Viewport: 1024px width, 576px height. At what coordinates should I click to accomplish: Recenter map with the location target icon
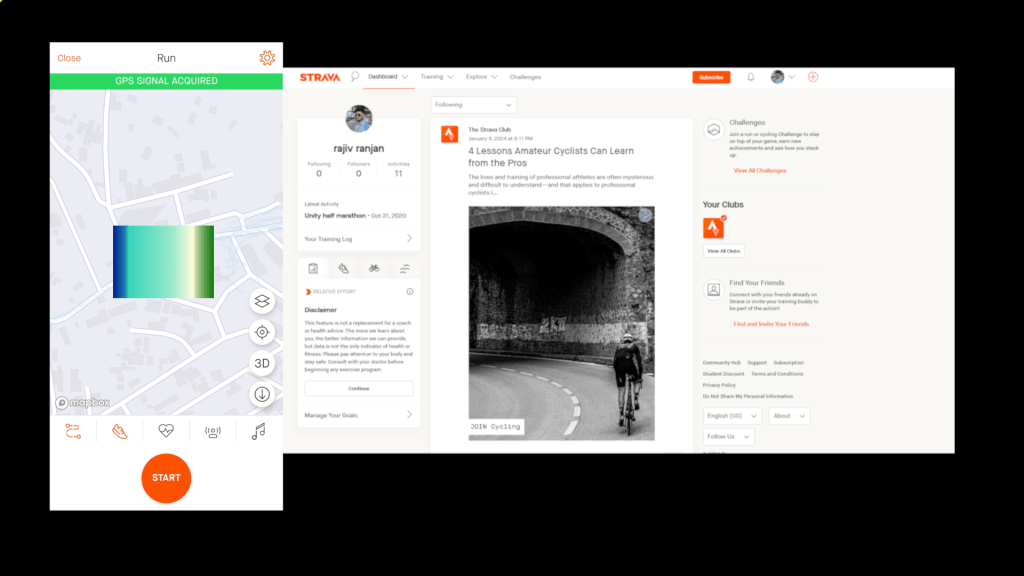click(x=262, y=332)
